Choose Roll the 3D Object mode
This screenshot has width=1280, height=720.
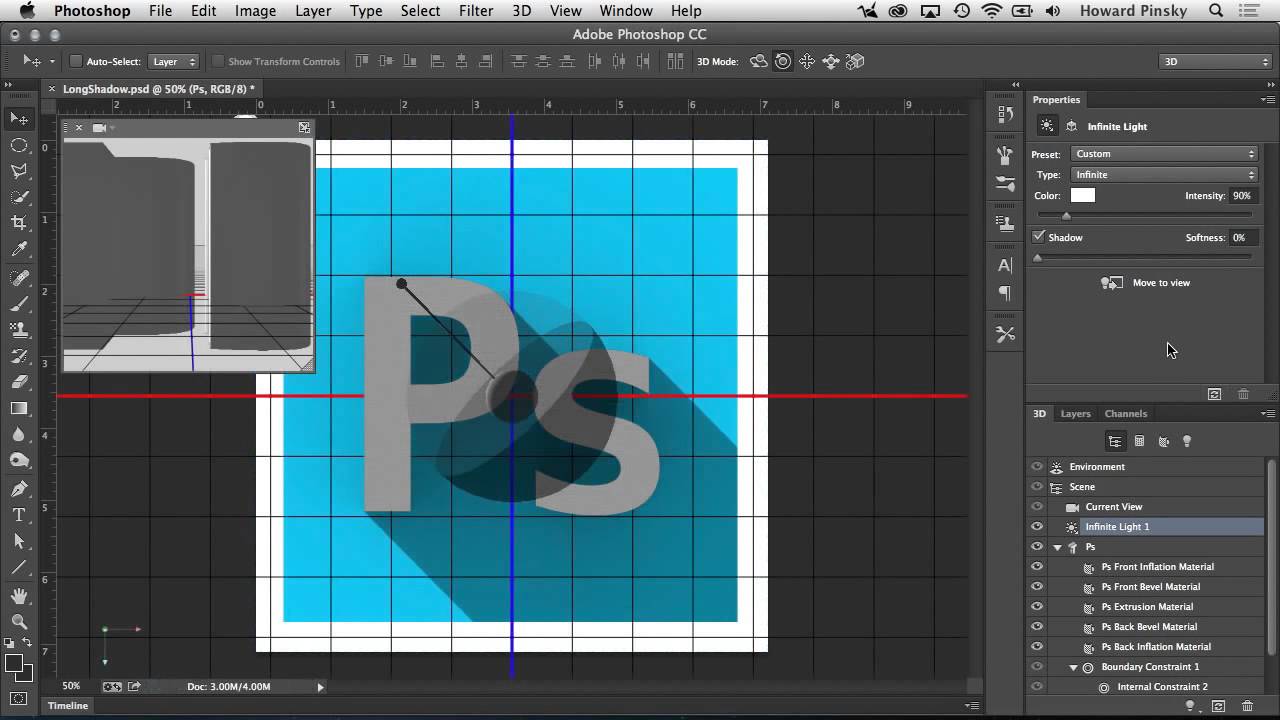point(783,61)
